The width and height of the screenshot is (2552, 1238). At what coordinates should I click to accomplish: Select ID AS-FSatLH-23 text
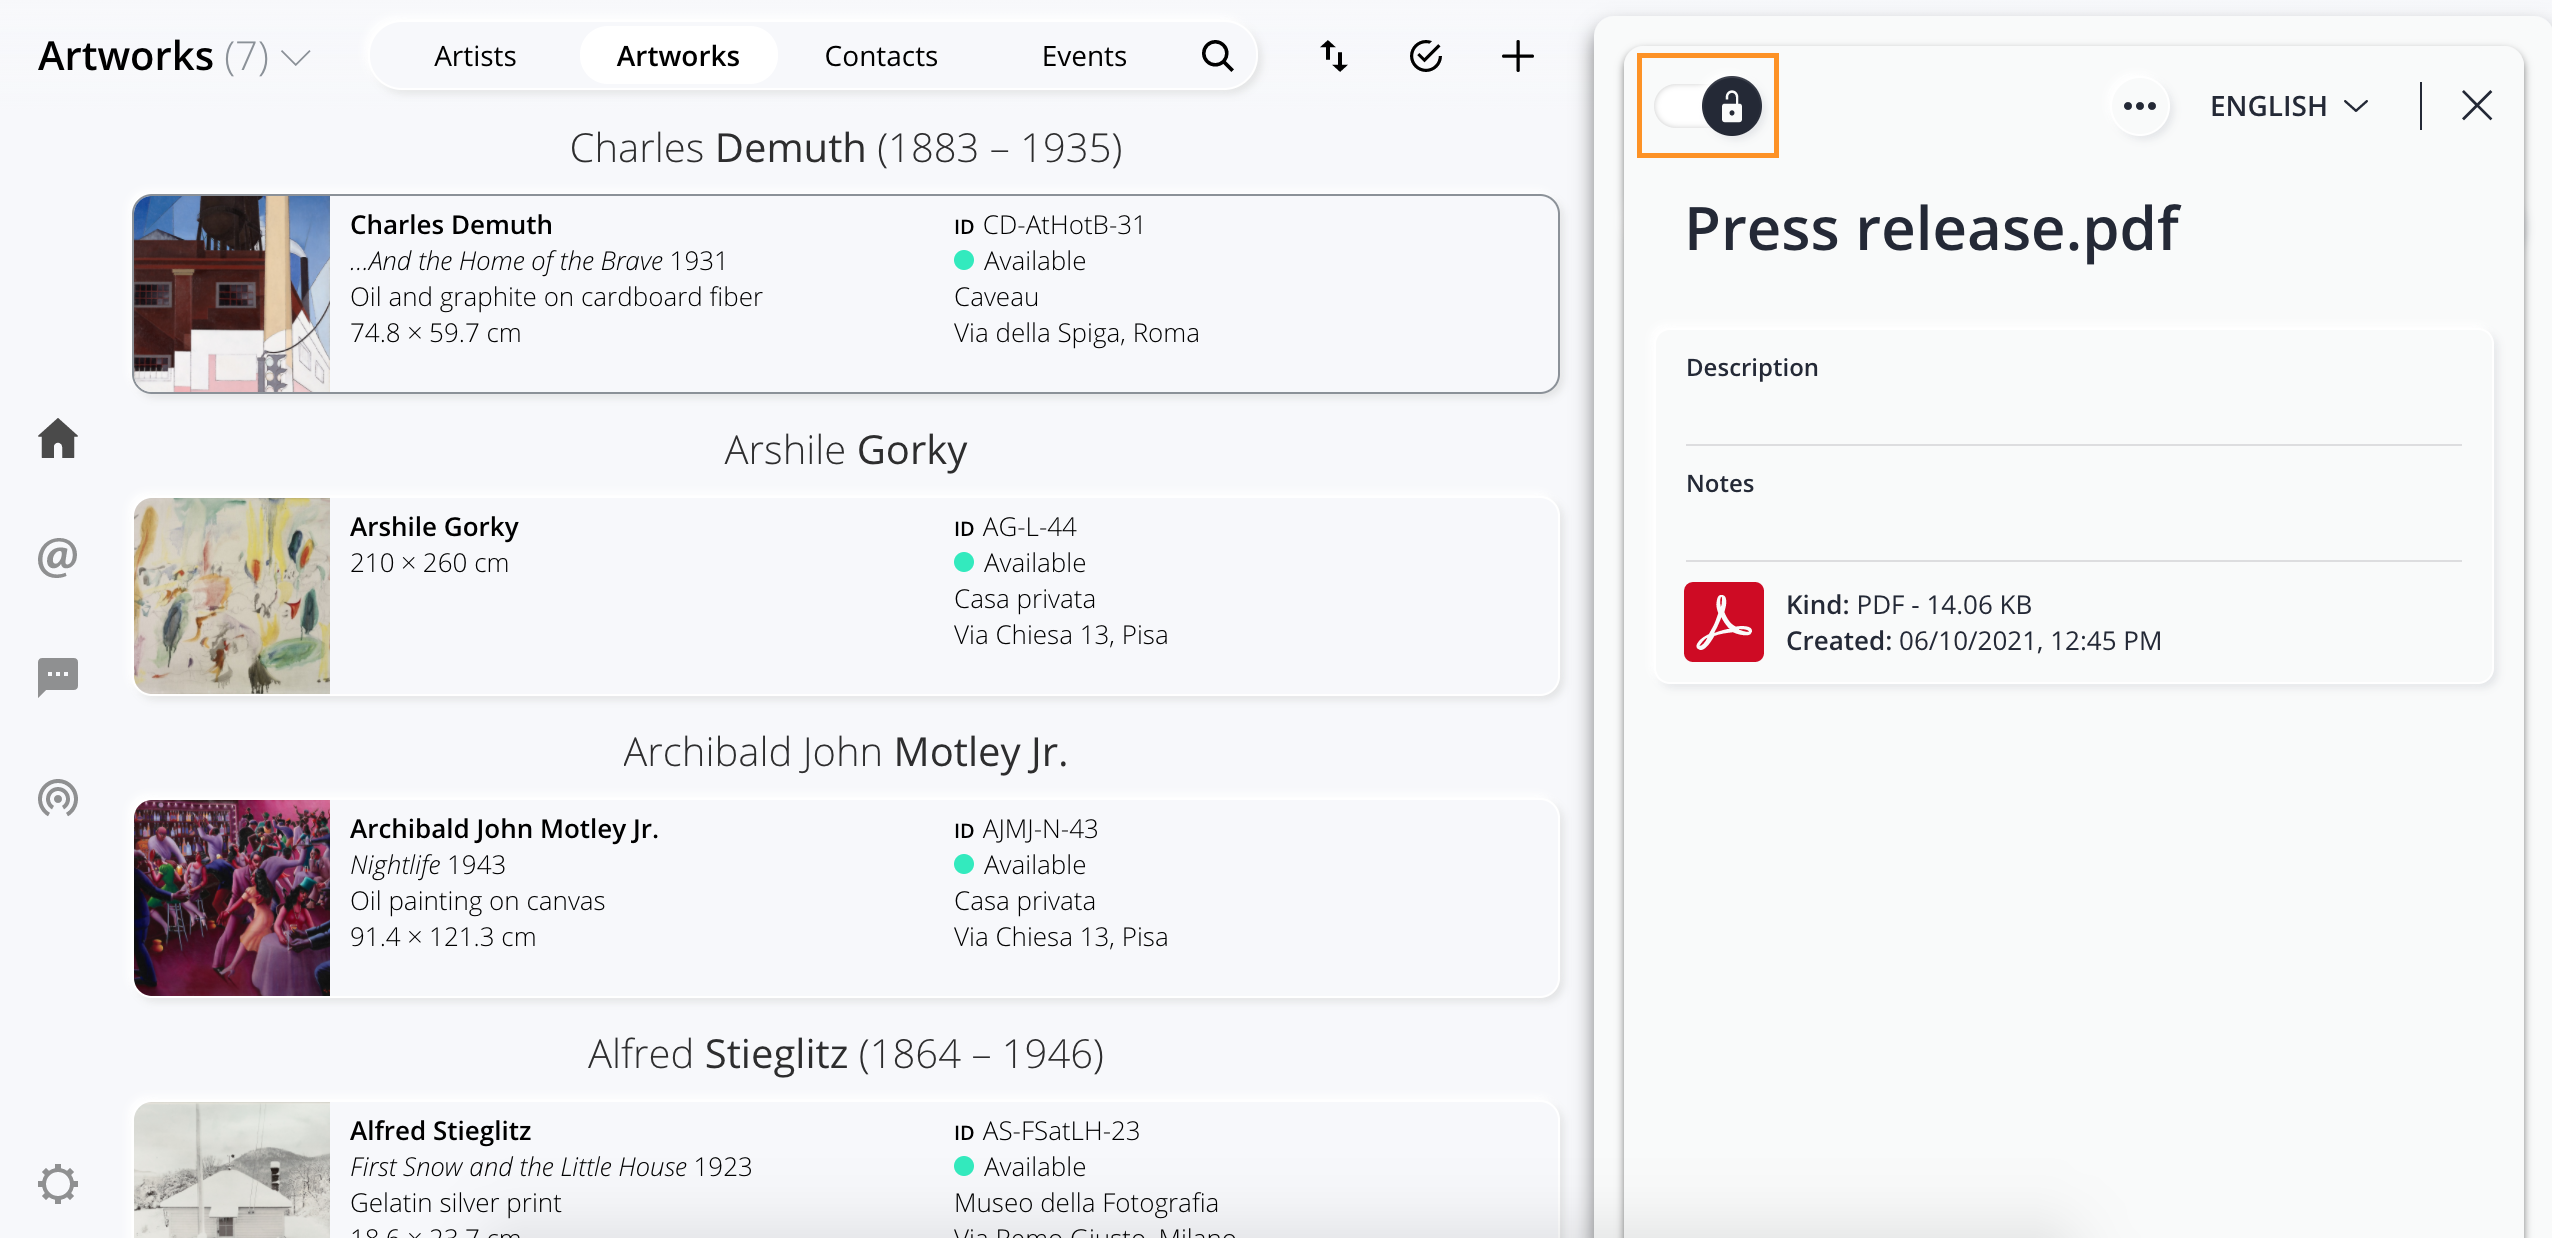coord(1047,1131)
